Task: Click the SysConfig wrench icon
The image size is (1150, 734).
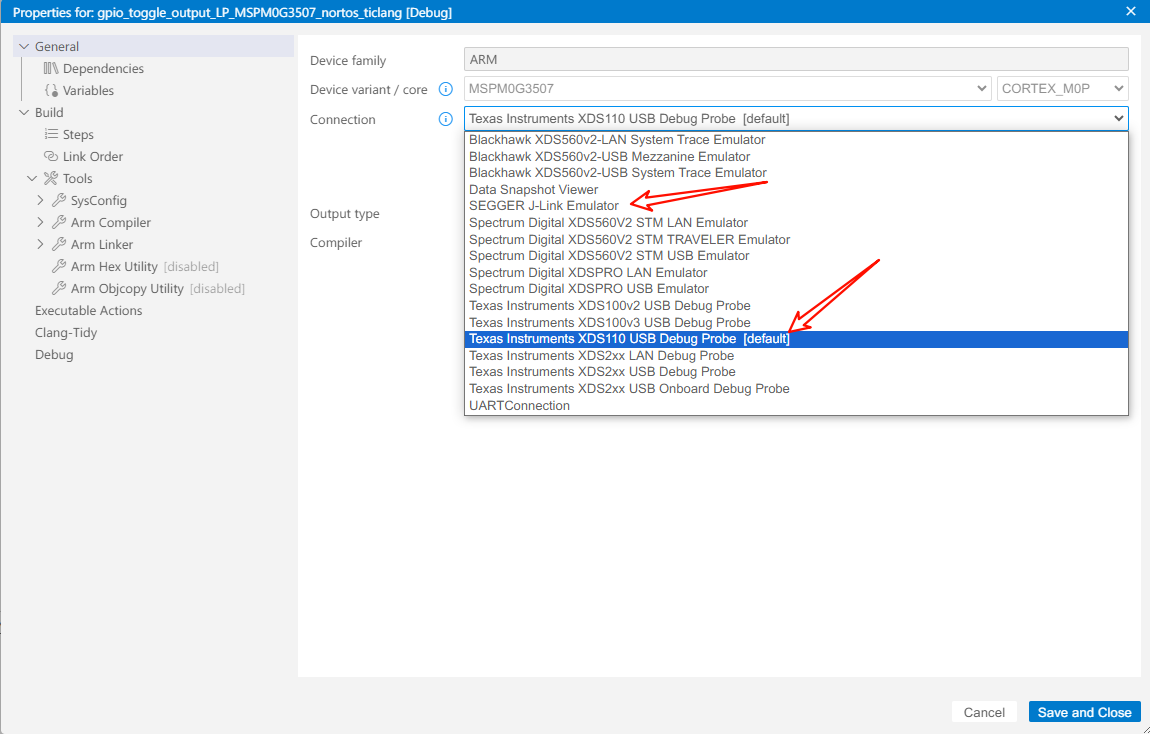Action: [59, 200]
